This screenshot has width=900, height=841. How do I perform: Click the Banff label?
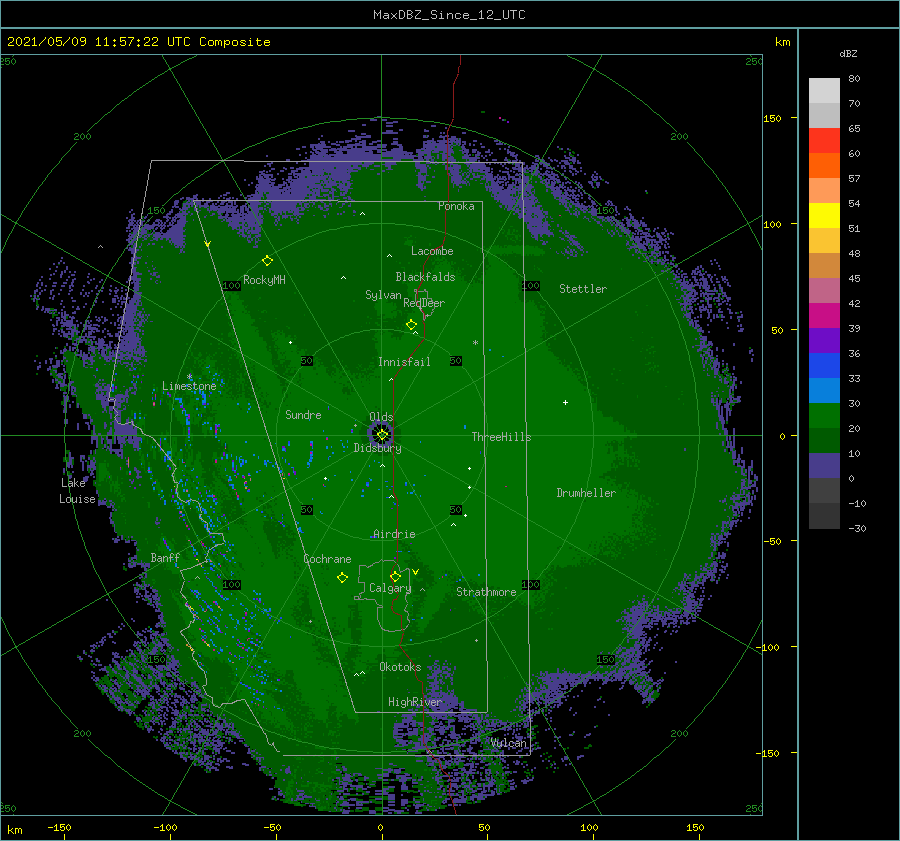pyautogui.click(x=165, y=557)
